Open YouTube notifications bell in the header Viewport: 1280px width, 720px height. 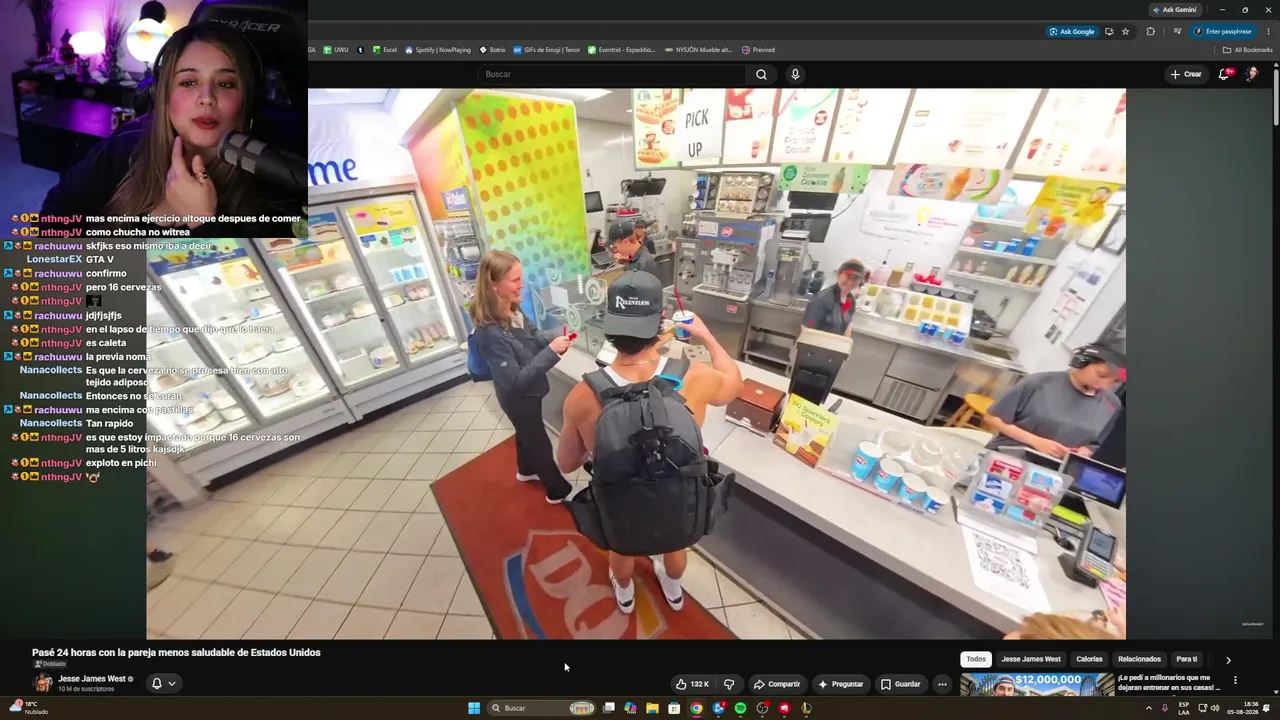(1224, 74)
